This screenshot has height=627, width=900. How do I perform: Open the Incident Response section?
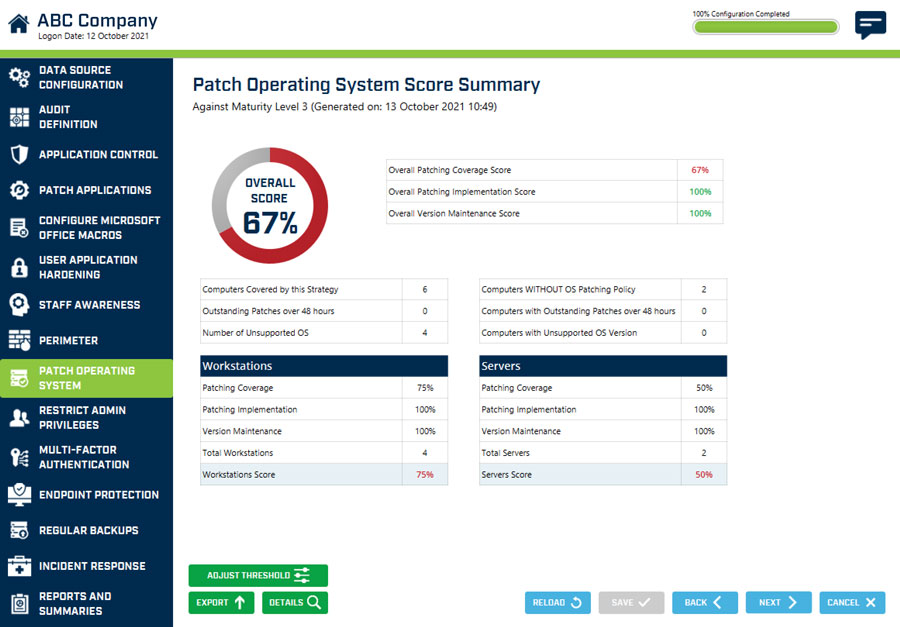[x=87, y=565]
